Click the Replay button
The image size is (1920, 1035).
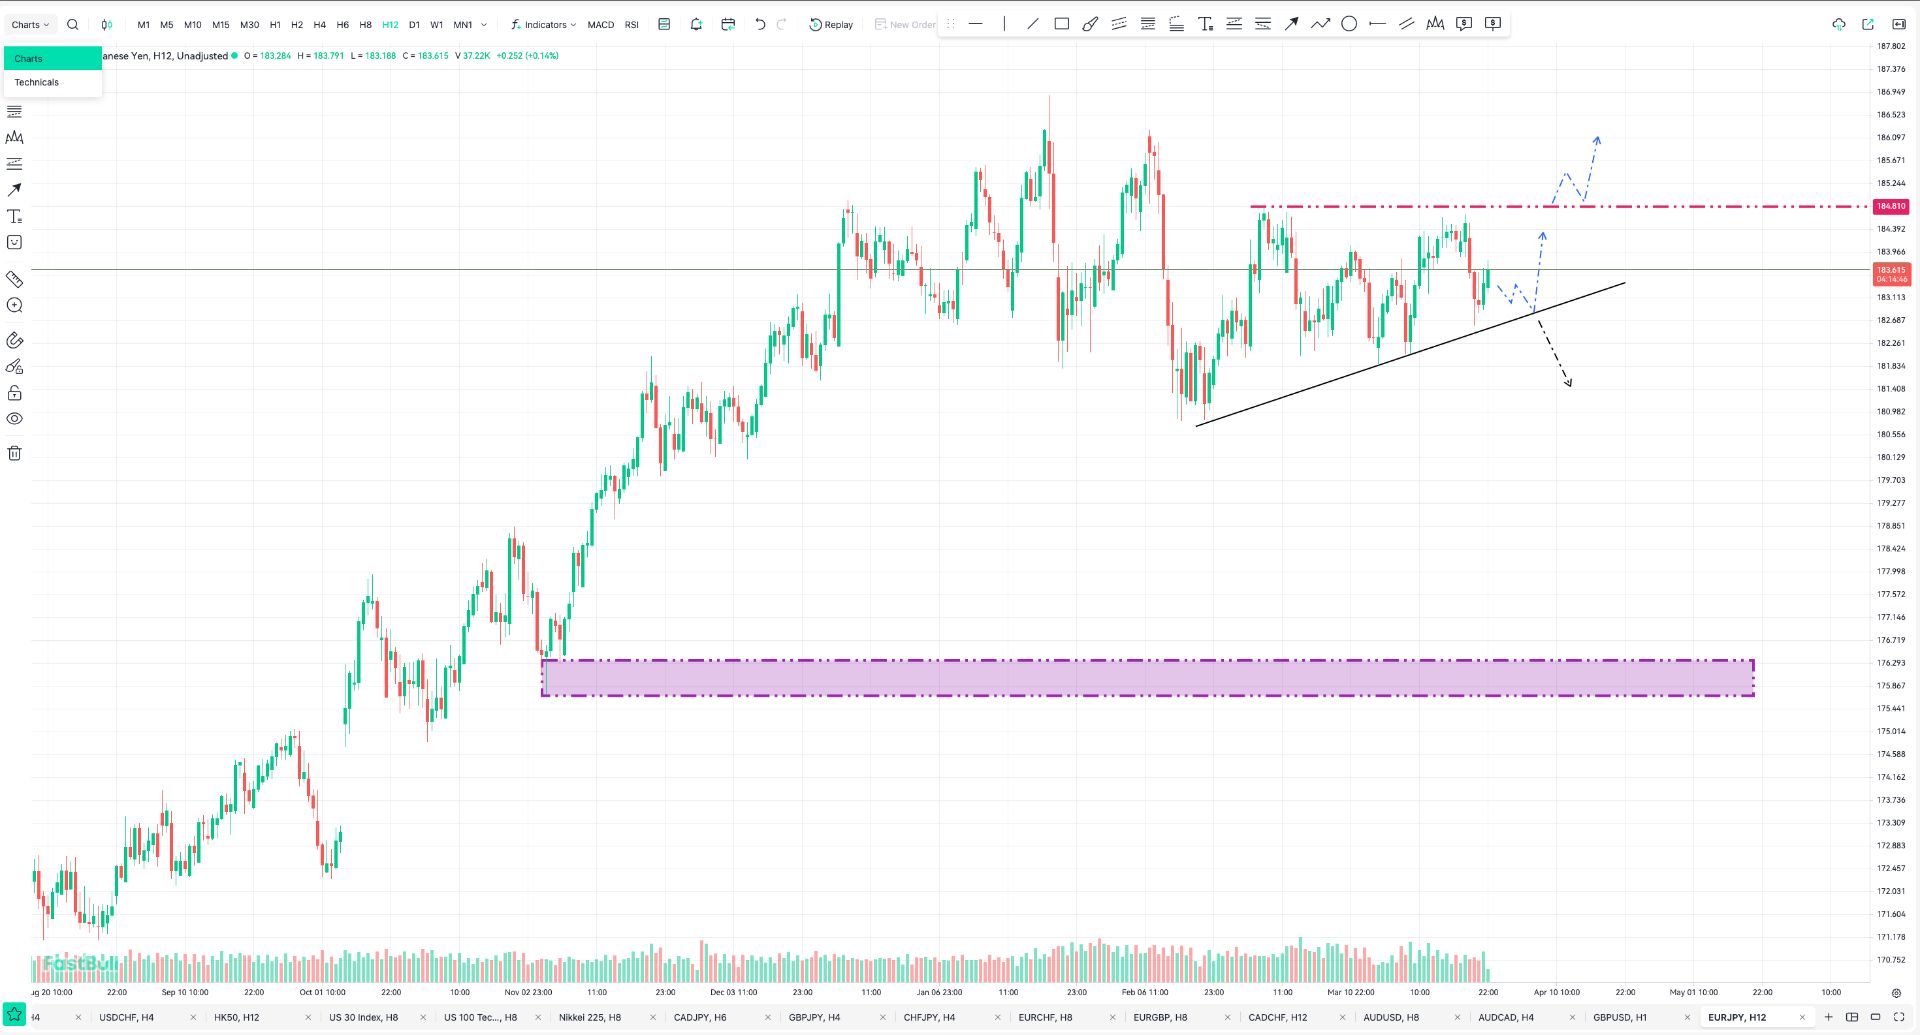click(831, 25)
